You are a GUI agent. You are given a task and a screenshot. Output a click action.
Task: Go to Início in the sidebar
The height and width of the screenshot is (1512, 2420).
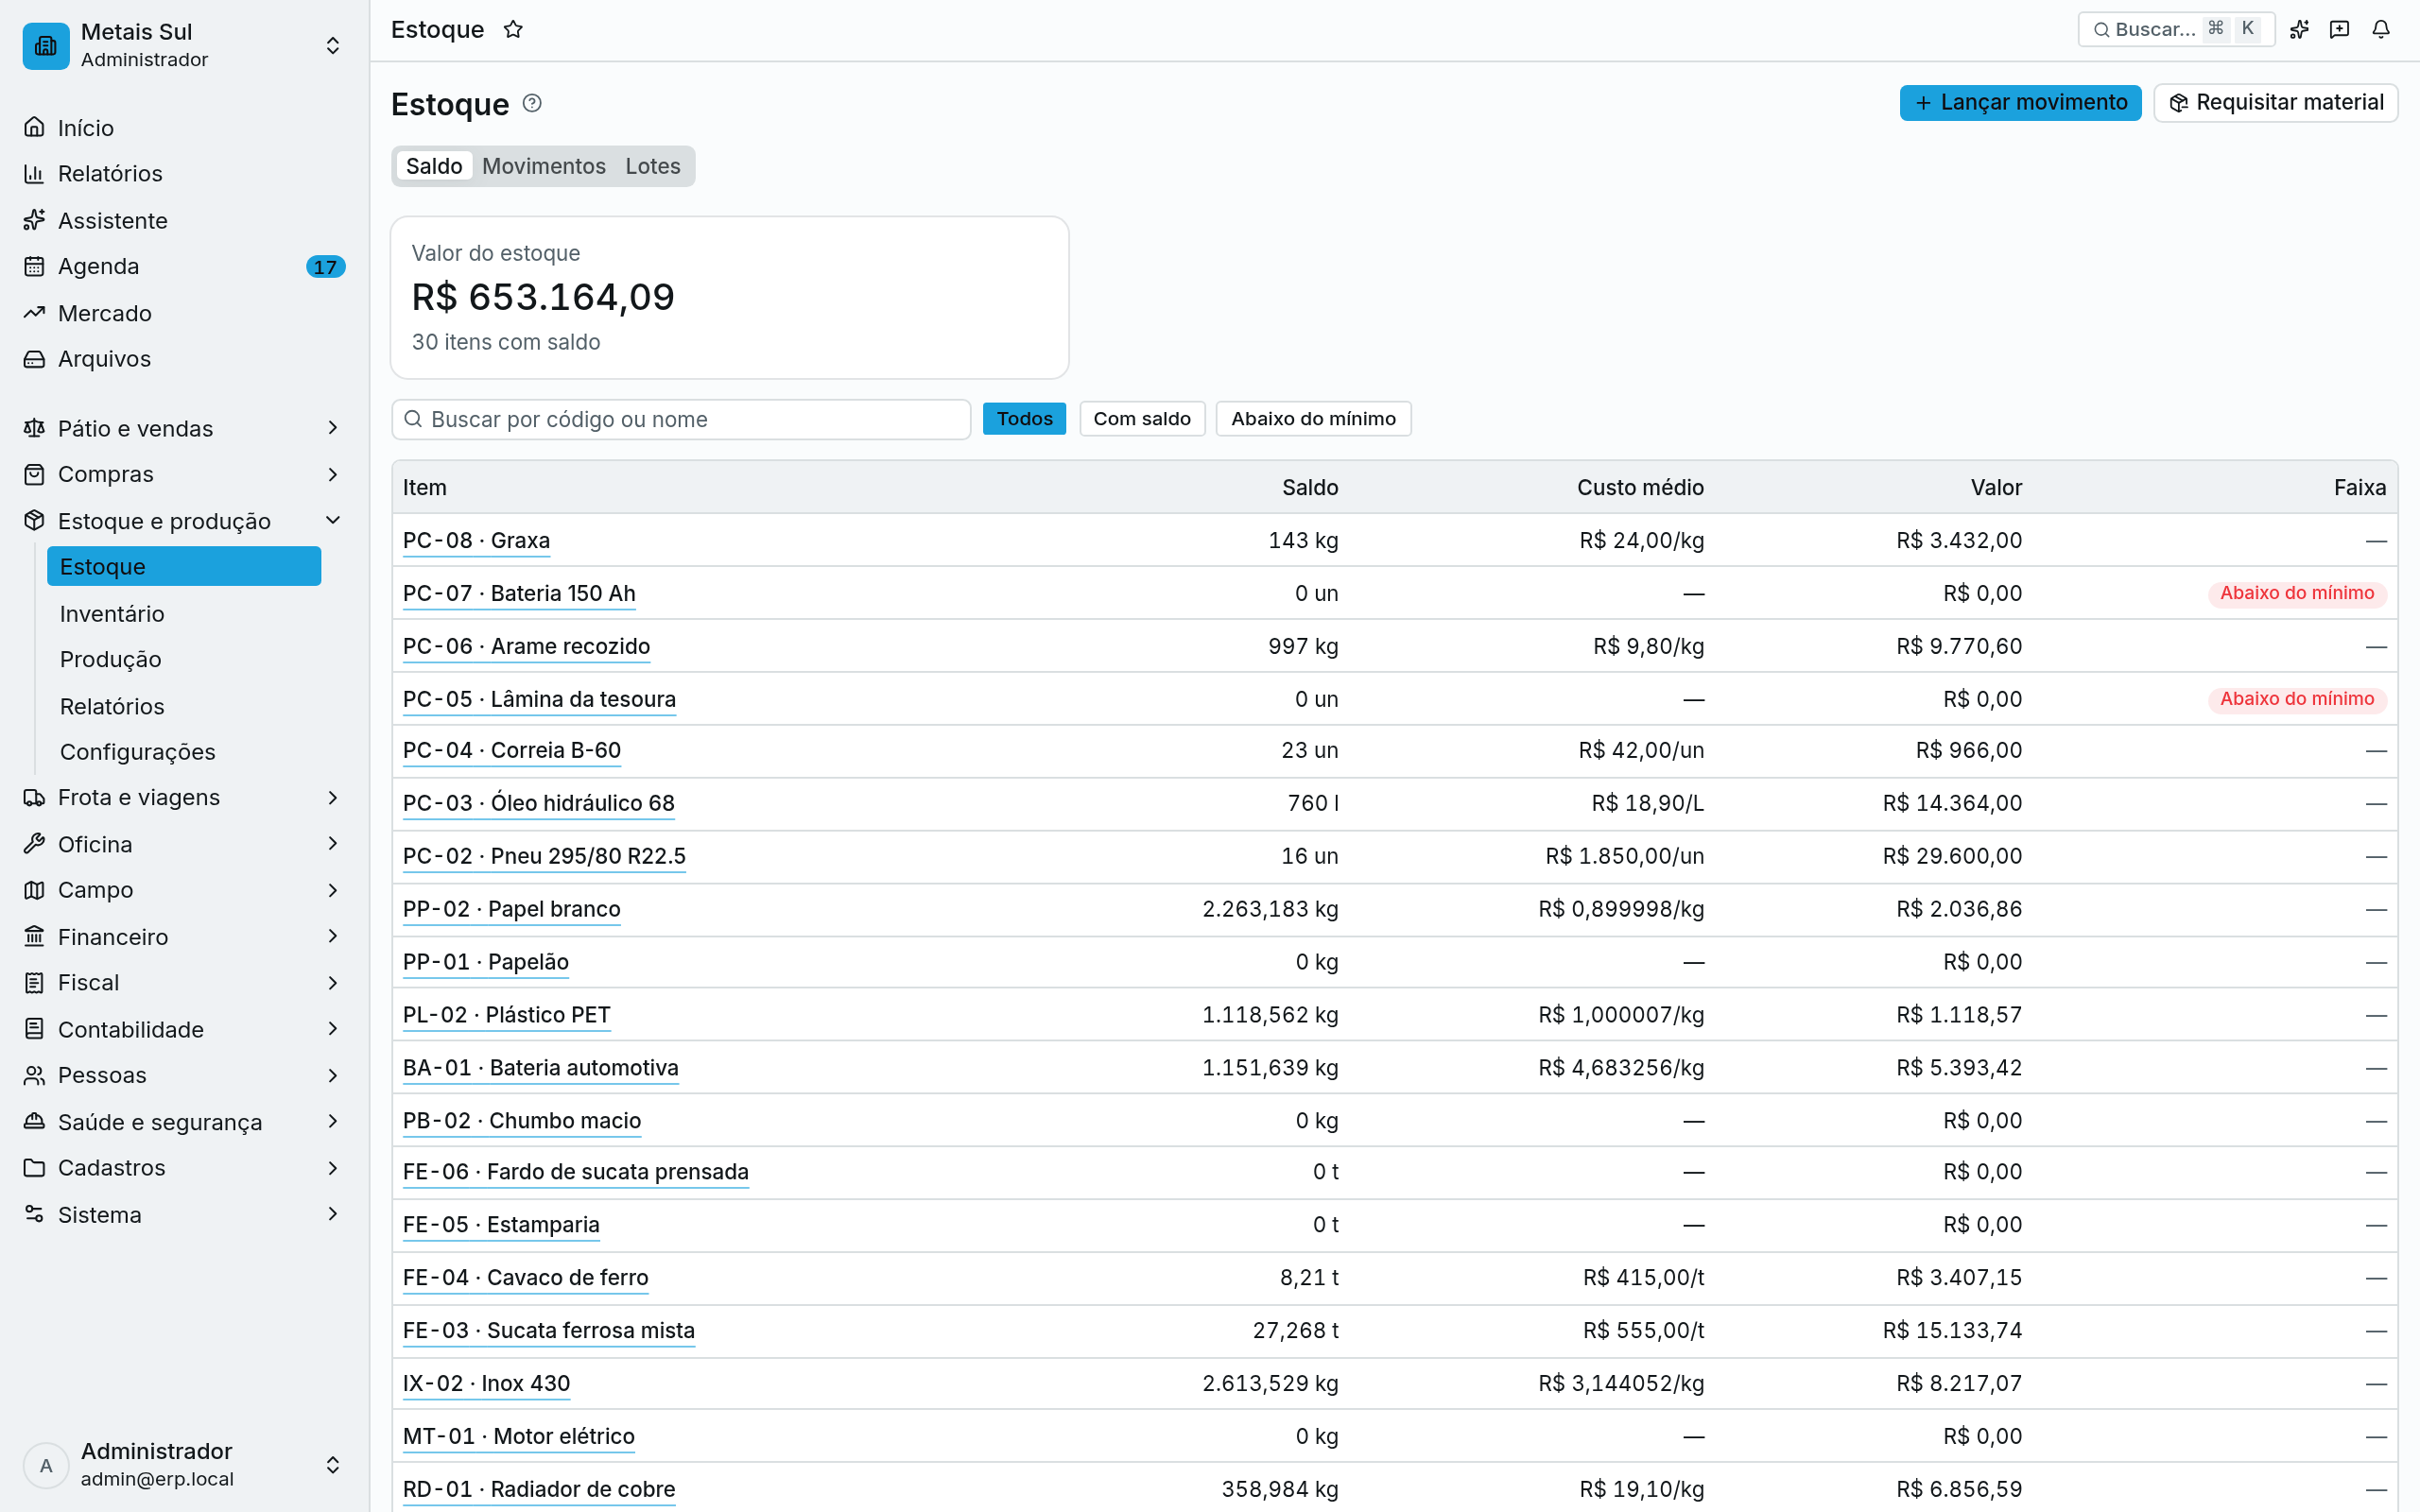(x=184, y=128)
